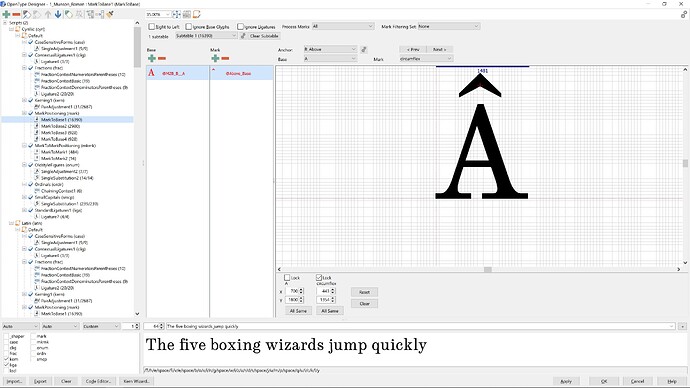Toggle the kern feature checkbox

[6, 359]
